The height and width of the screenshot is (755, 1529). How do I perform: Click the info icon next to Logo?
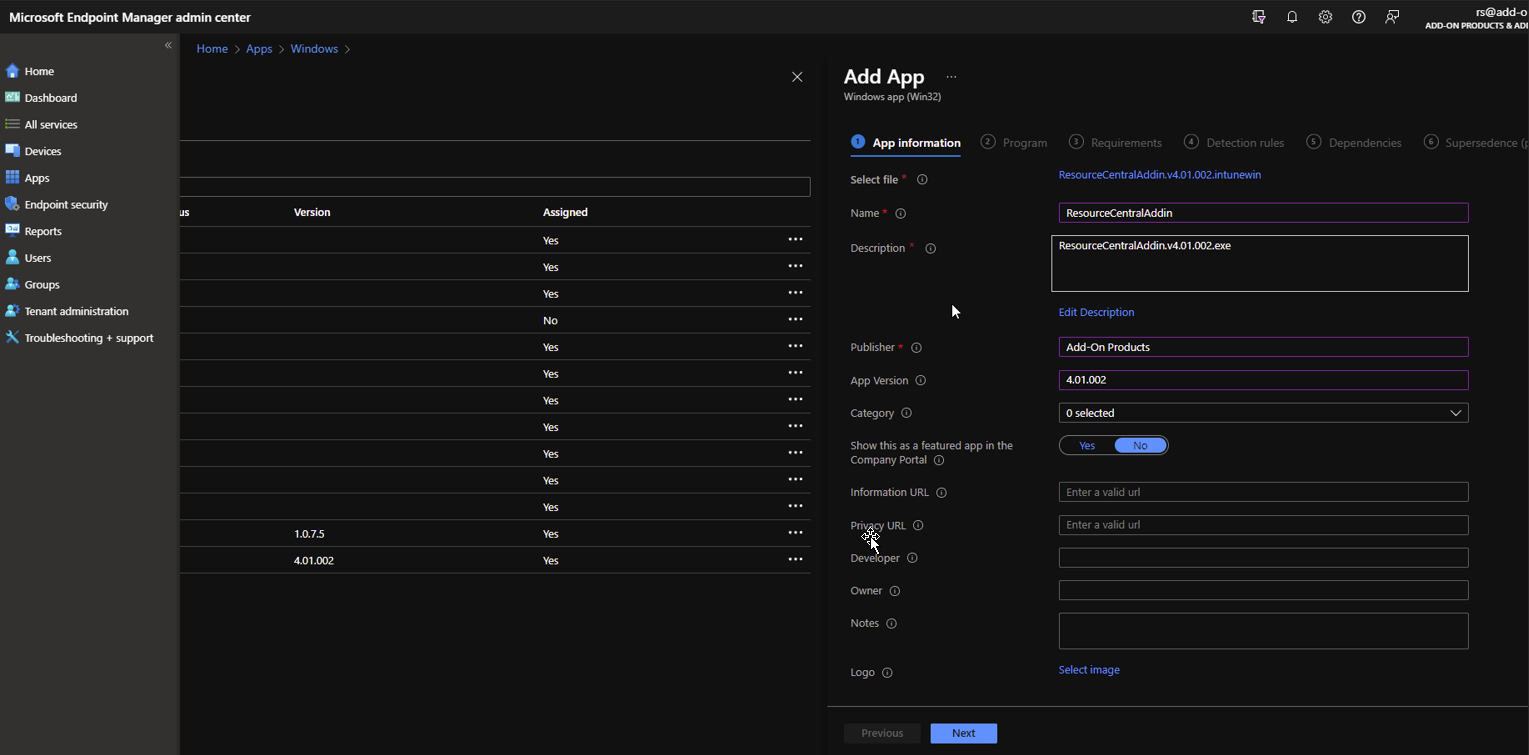point(887,673)
